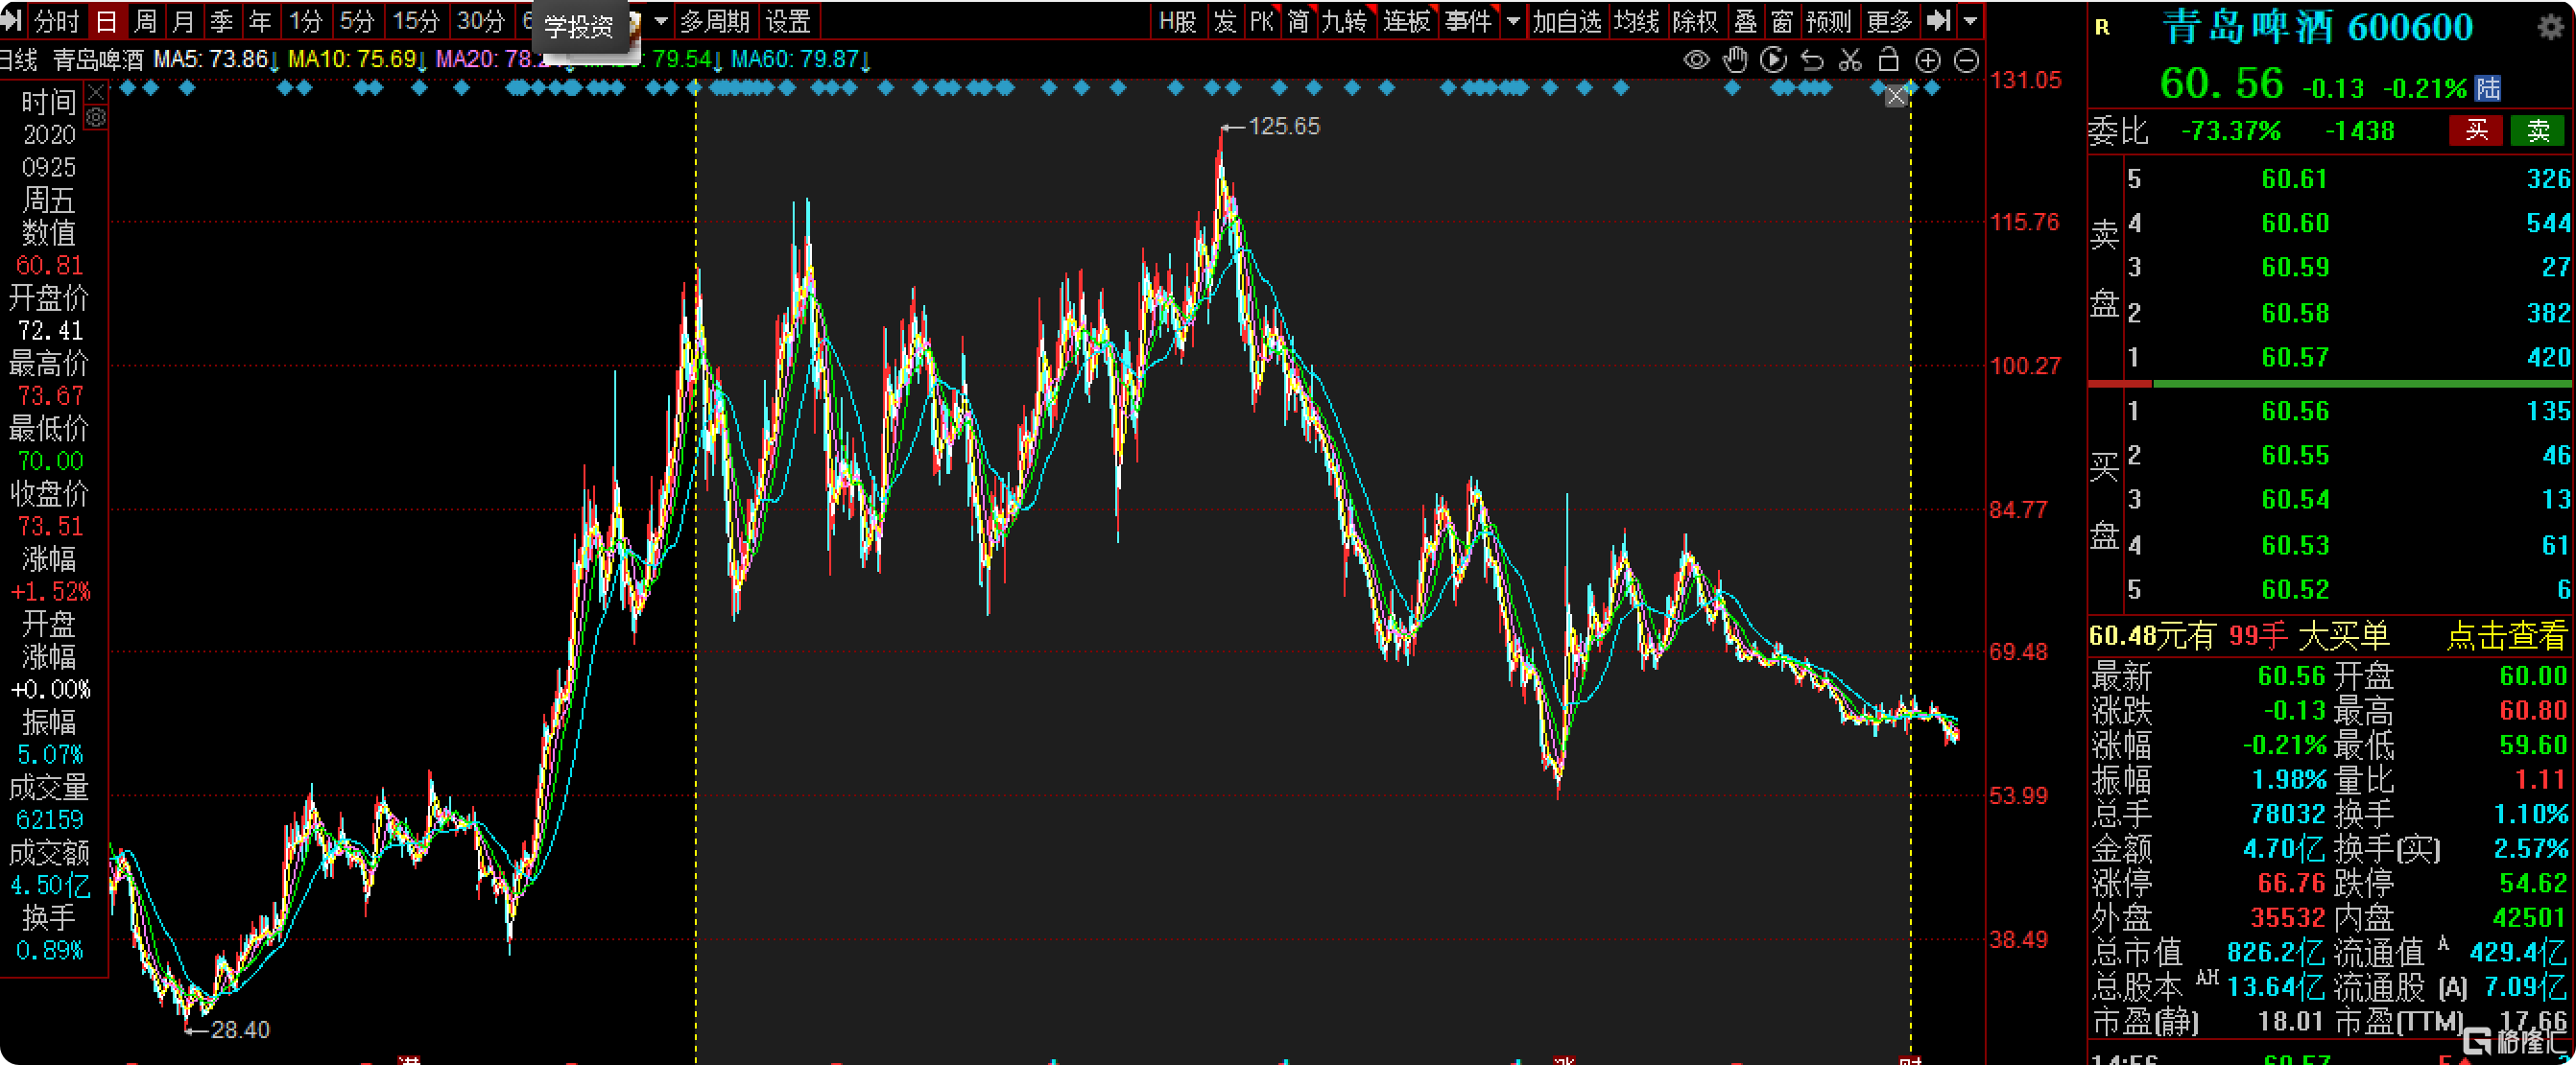Select the 年 yearly period tab
Viewport: 2576px width, 1065px height.
tap(260, 21)
